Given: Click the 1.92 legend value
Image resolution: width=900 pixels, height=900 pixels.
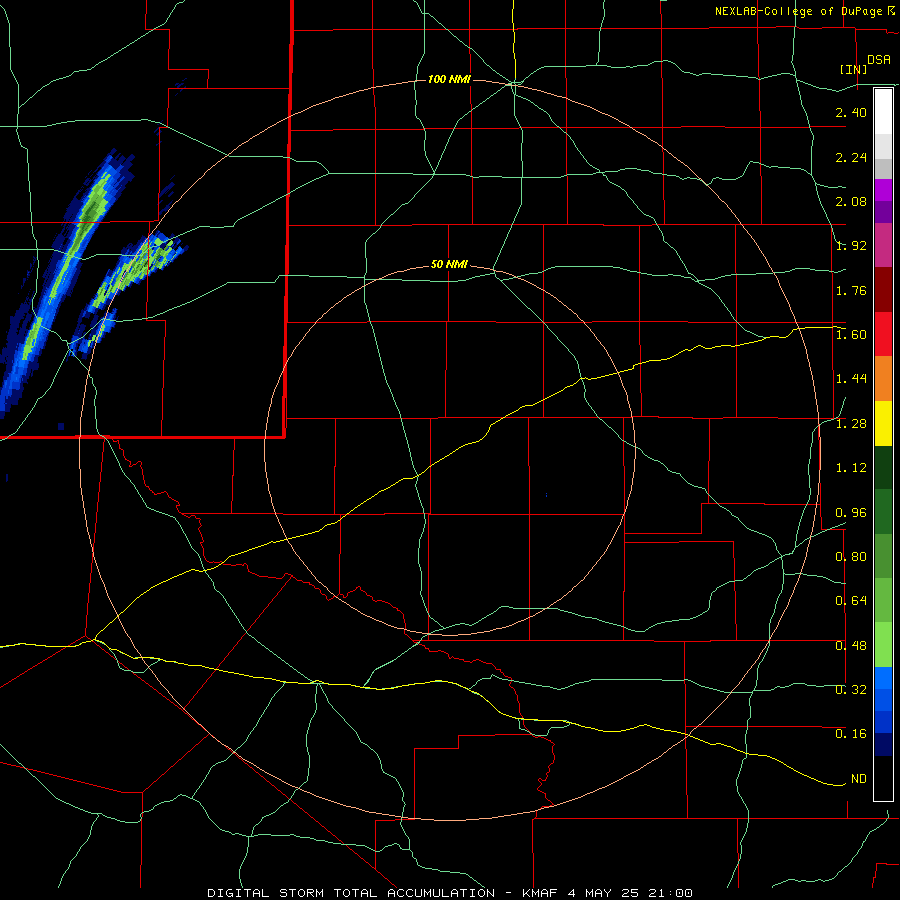Looking at the screenshot, I should click(851, 246).
